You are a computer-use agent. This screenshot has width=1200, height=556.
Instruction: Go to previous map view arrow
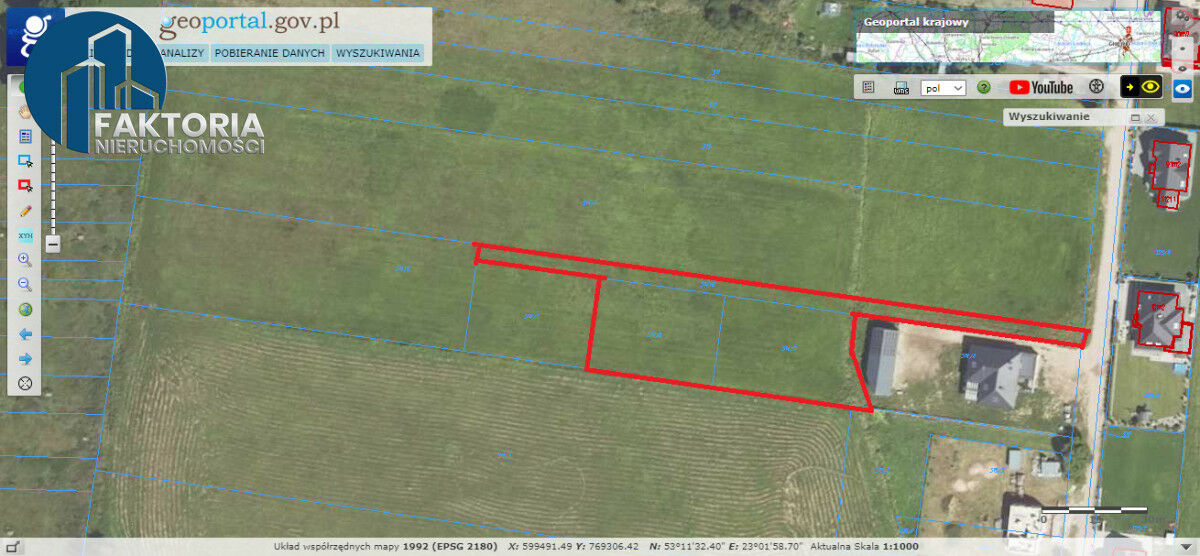coord(25,334)
